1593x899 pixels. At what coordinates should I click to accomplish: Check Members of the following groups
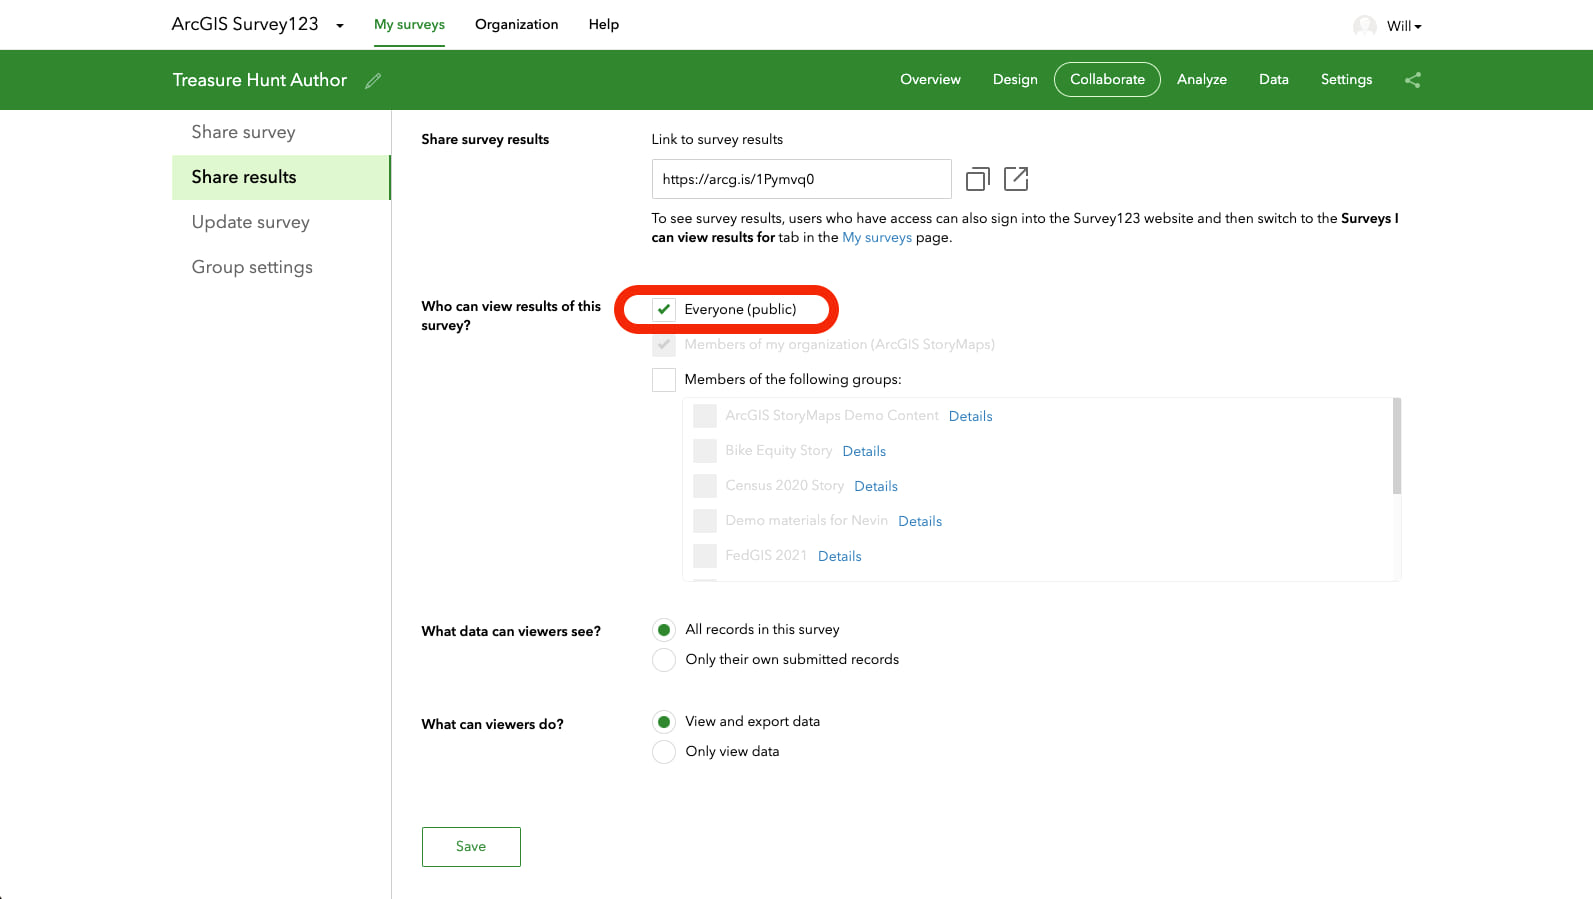click(663, 379)
